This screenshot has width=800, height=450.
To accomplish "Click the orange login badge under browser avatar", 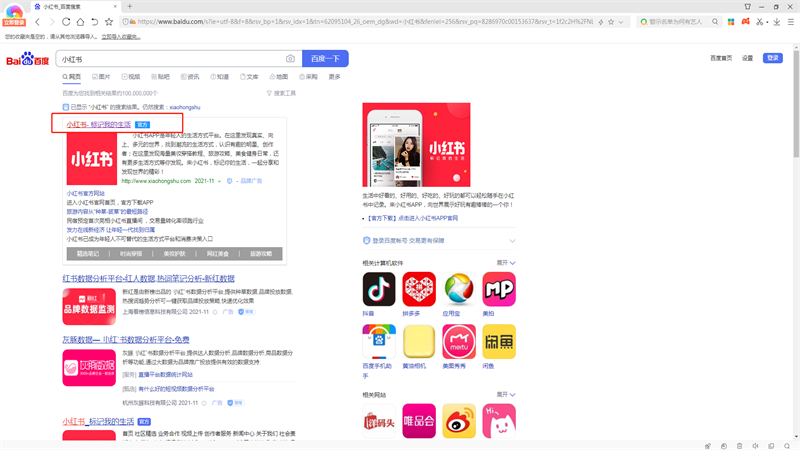I will pyautogui.click(x=14, y=22).
